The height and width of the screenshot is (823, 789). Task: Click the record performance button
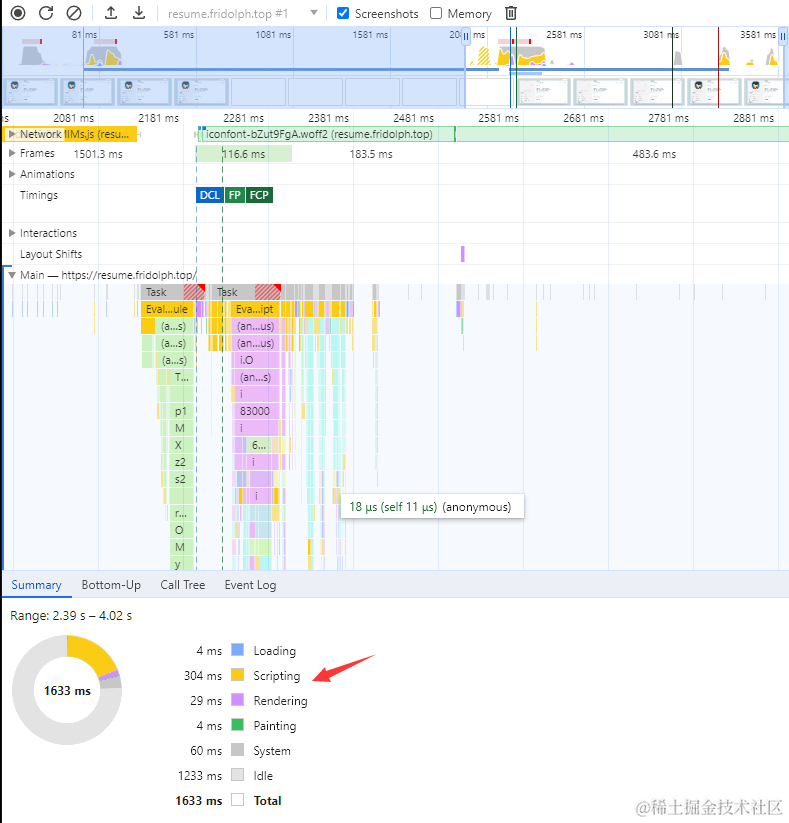18,13
